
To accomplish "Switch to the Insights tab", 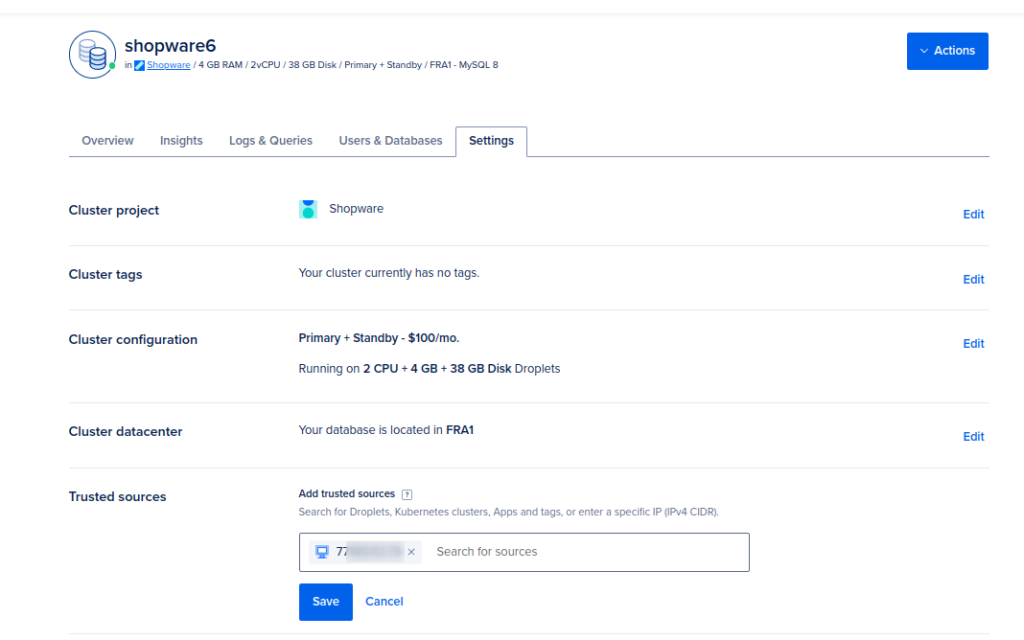I will coord(182,141).
